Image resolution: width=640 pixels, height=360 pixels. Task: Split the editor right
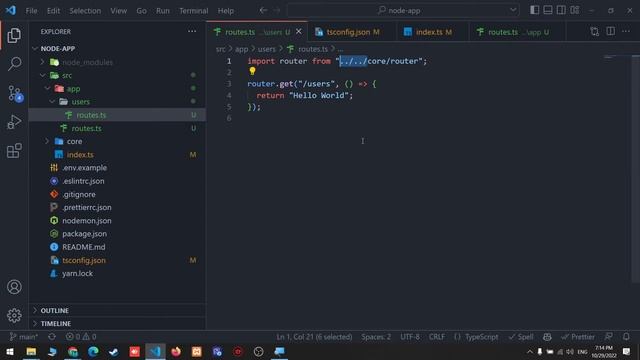611,31
